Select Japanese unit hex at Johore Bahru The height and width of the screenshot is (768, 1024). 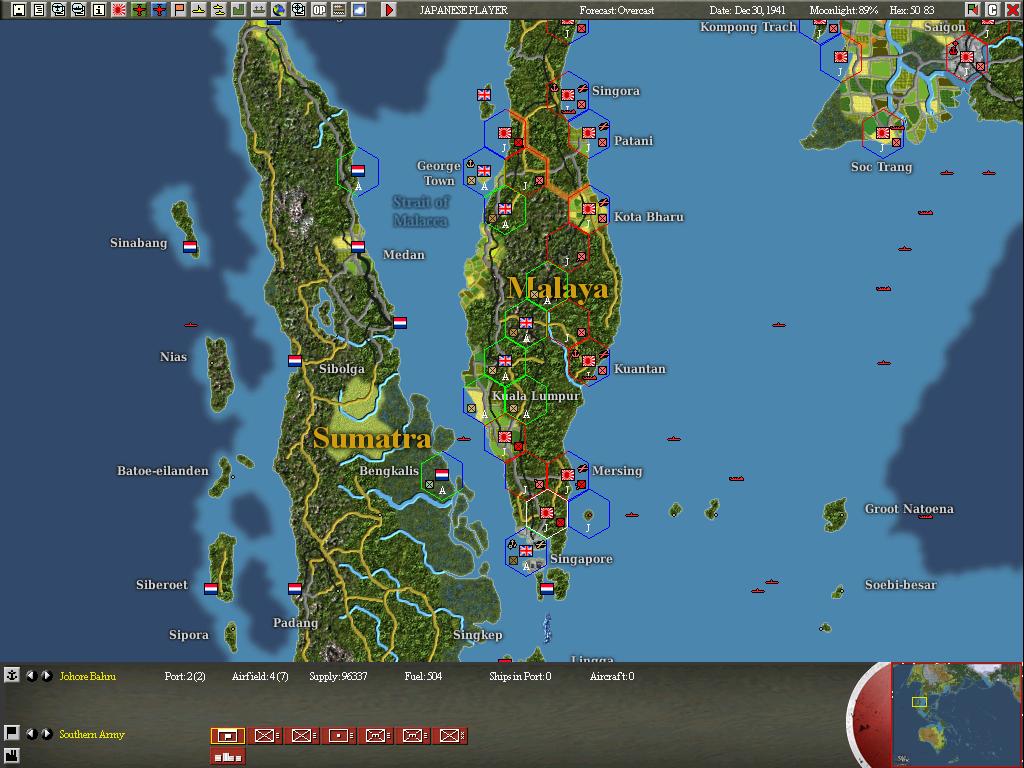(547, 515)
